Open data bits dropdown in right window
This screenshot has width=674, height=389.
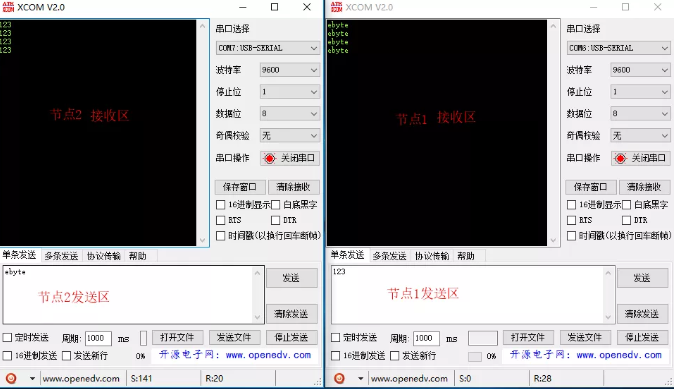(x=640, y=113)
